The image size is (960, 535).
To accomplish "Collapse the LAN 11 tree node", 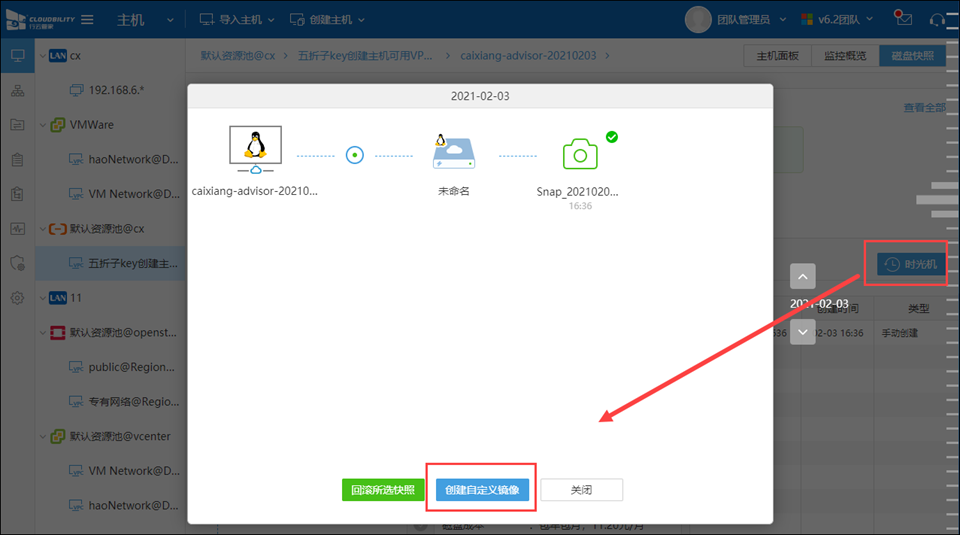I will point(43,298).
